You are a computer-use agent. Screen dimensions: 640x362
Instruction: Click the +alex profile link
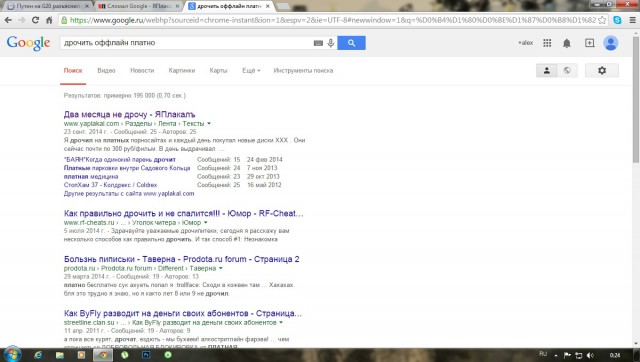pos(525,42)
